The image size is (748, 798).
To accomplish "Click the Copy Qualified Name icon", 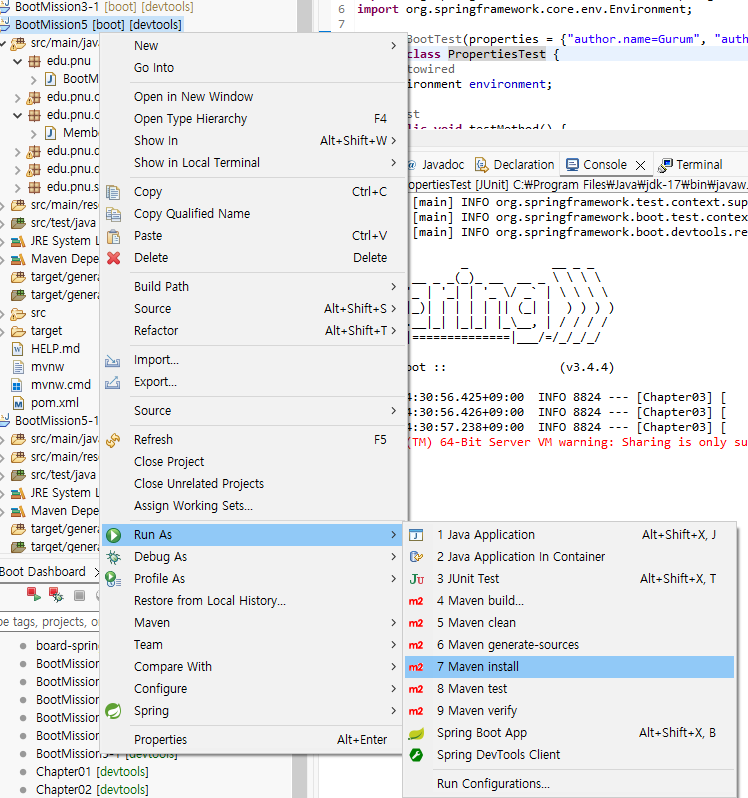I will tap(113, 214).
